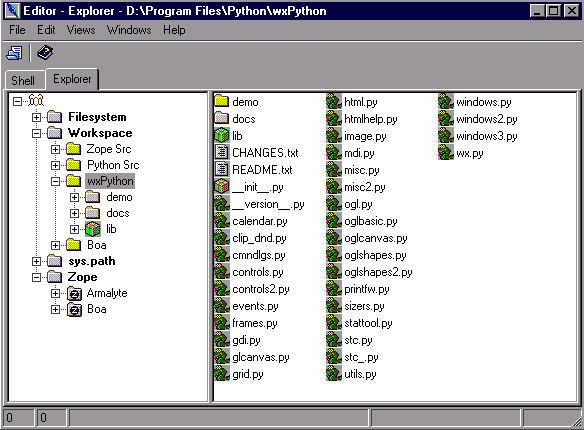The height and width of the screenshot is (430, 584).
Task: Select the demo folder icon in file list
Action: [x=222, y=101]
